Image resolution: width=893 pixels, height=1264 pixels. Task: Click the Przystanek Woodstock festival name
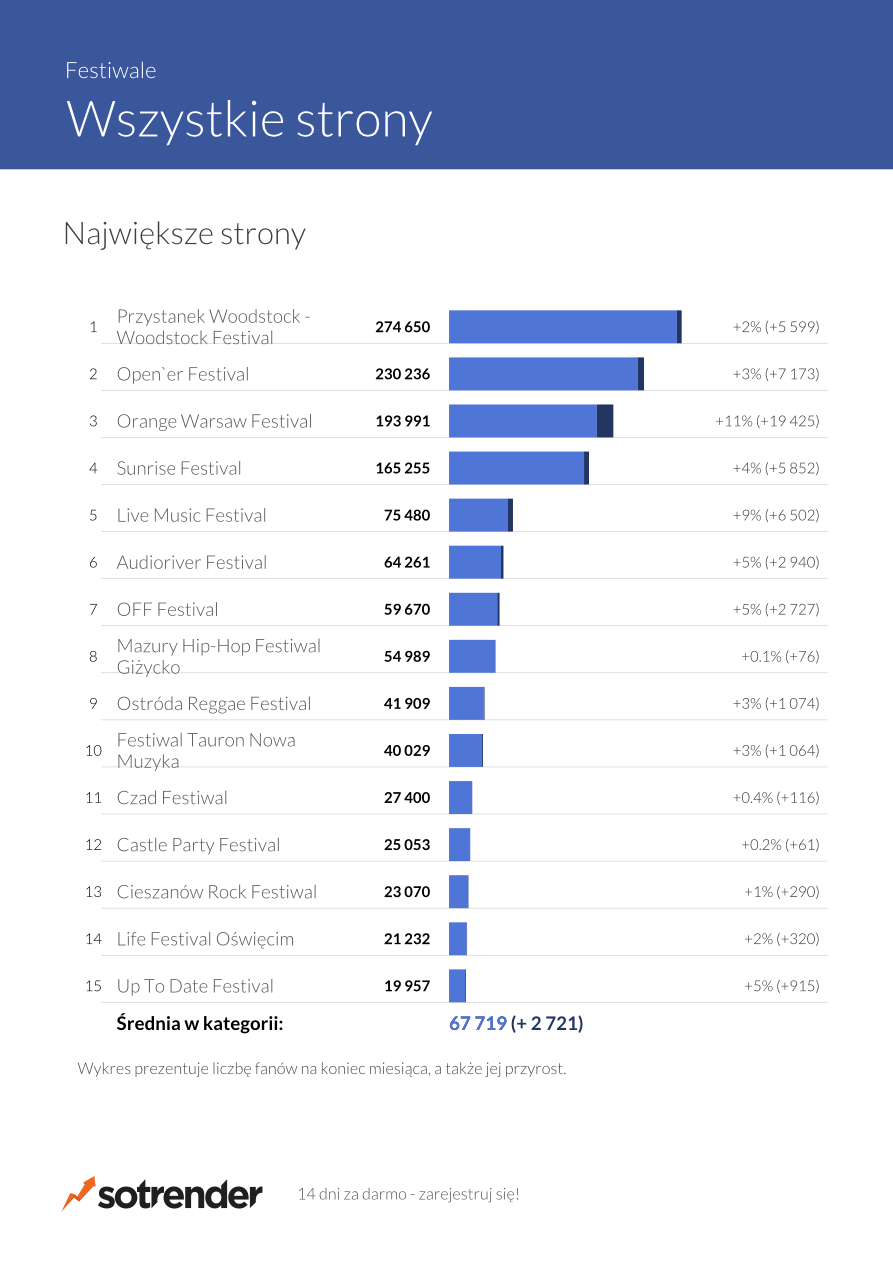[x=213, y=327]
